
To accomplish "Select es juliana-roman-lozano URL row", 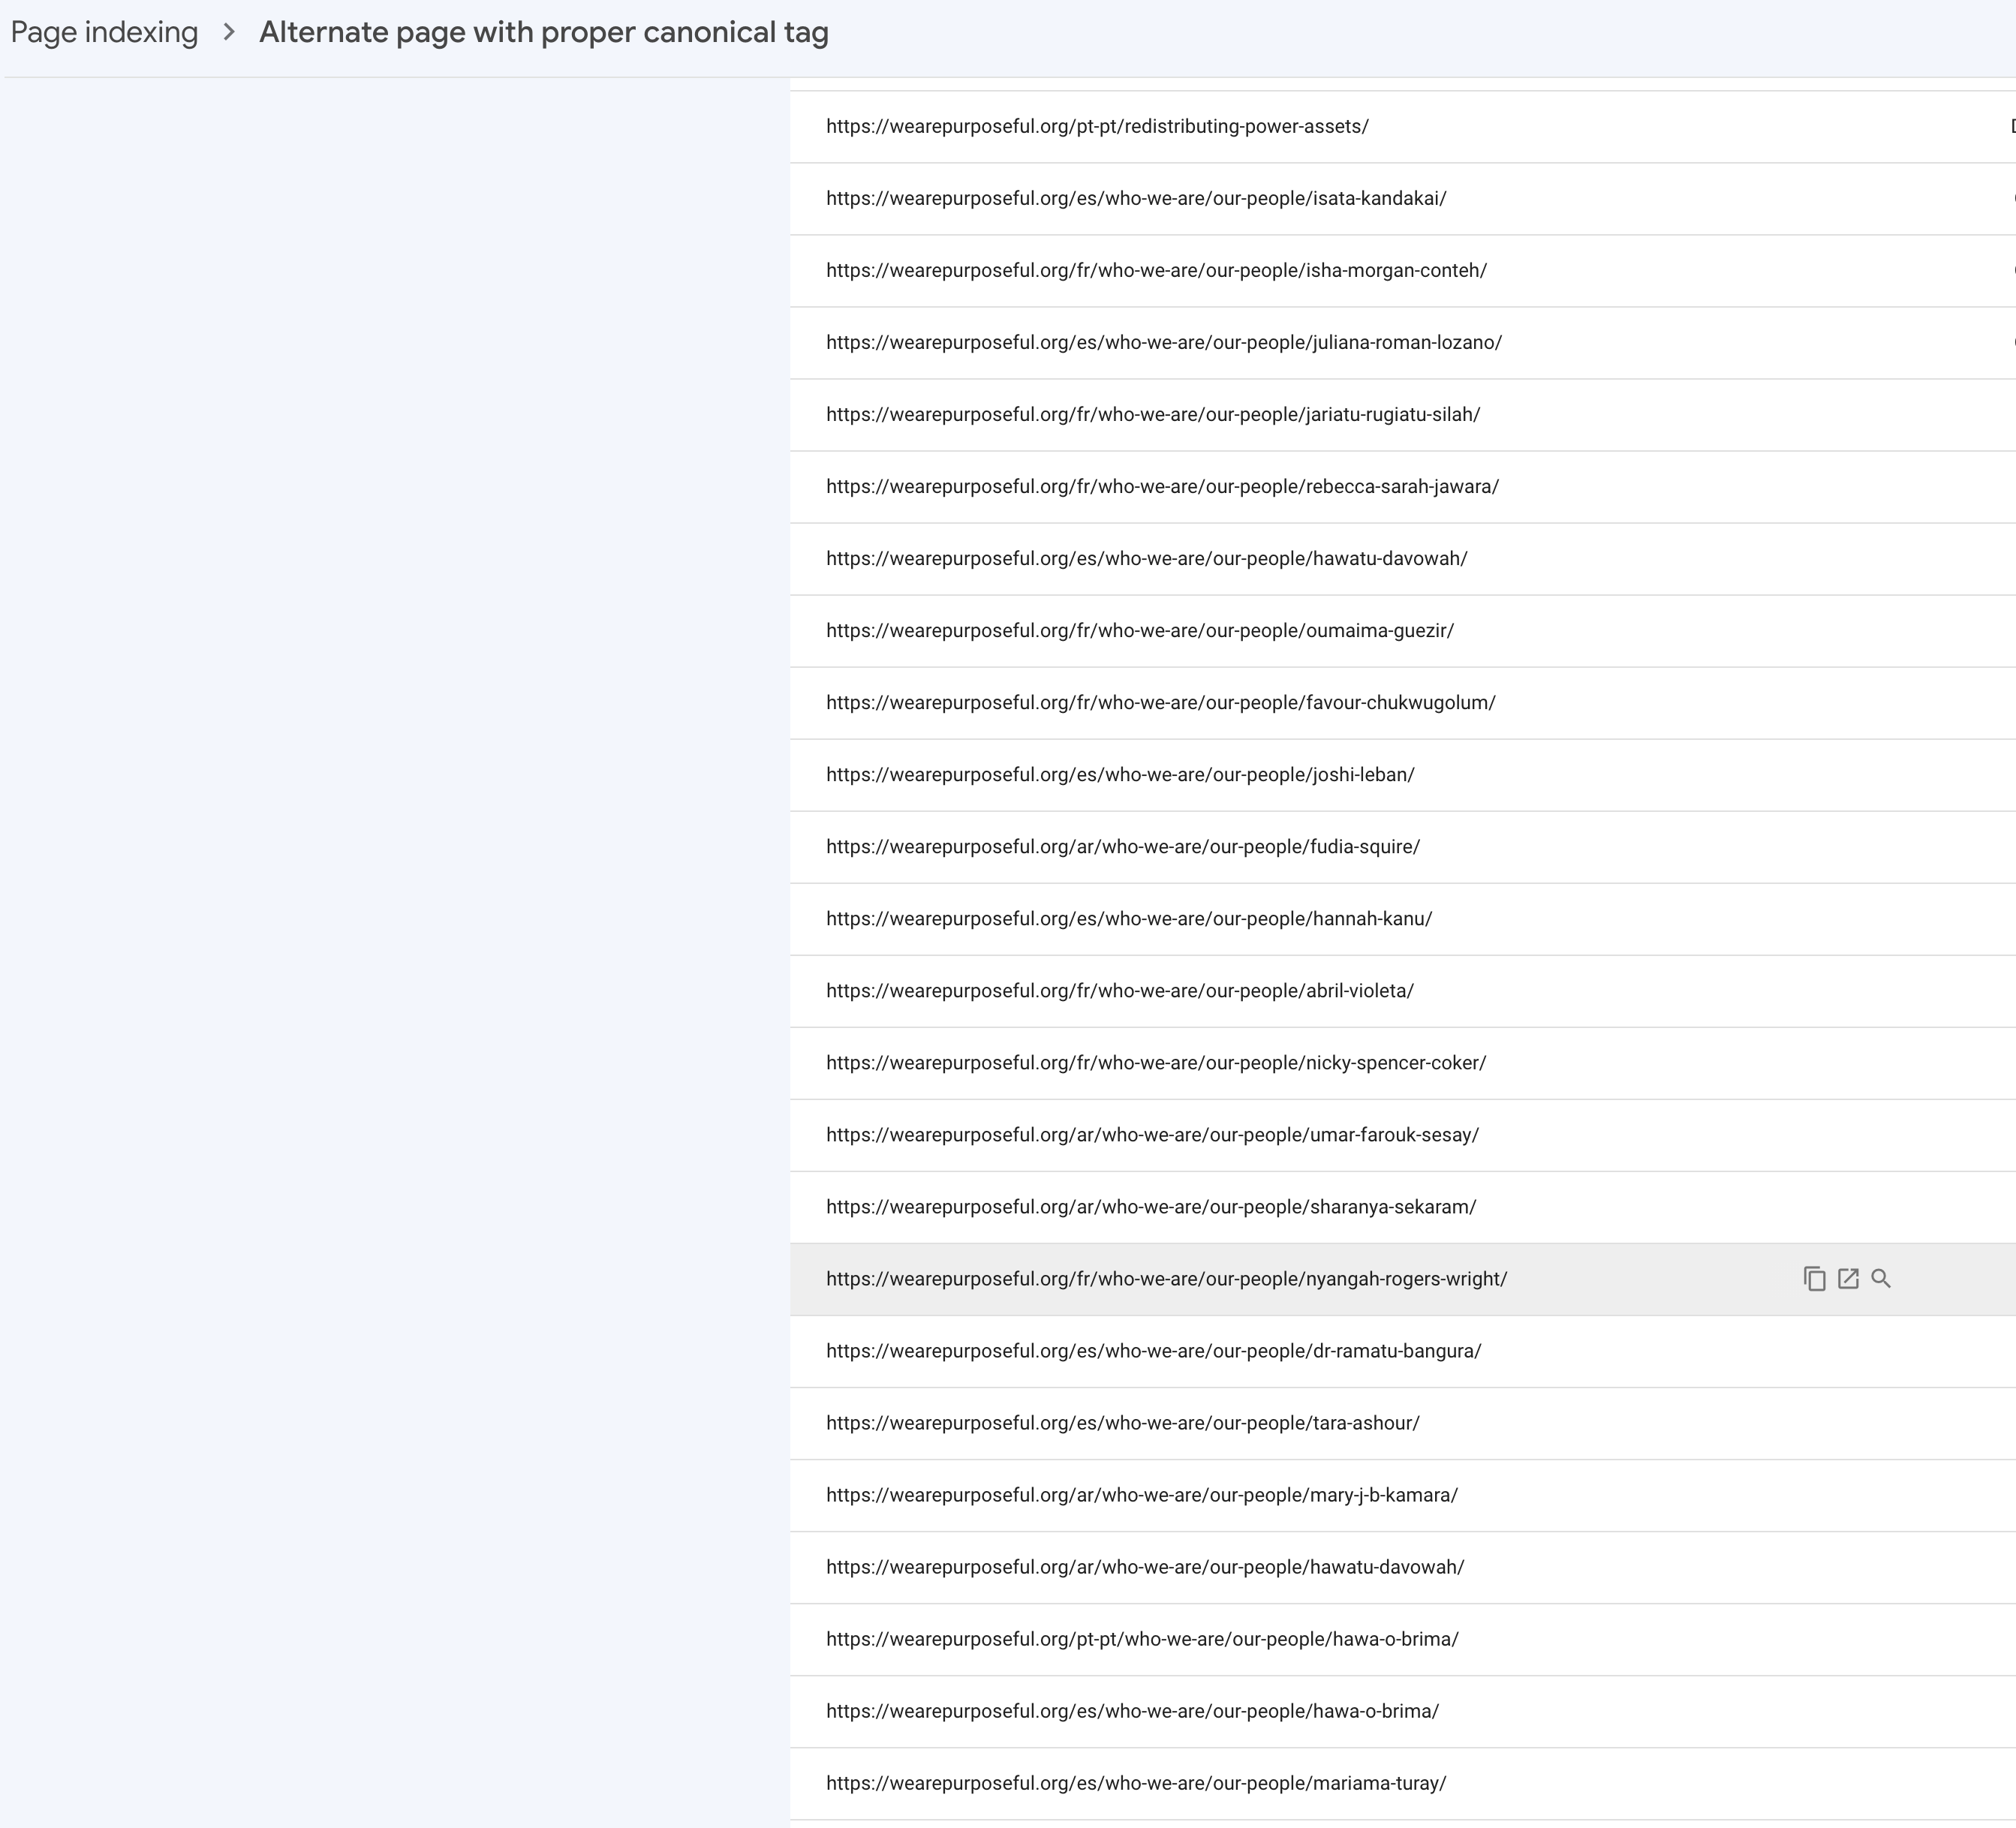I will tap(1403, 343).
